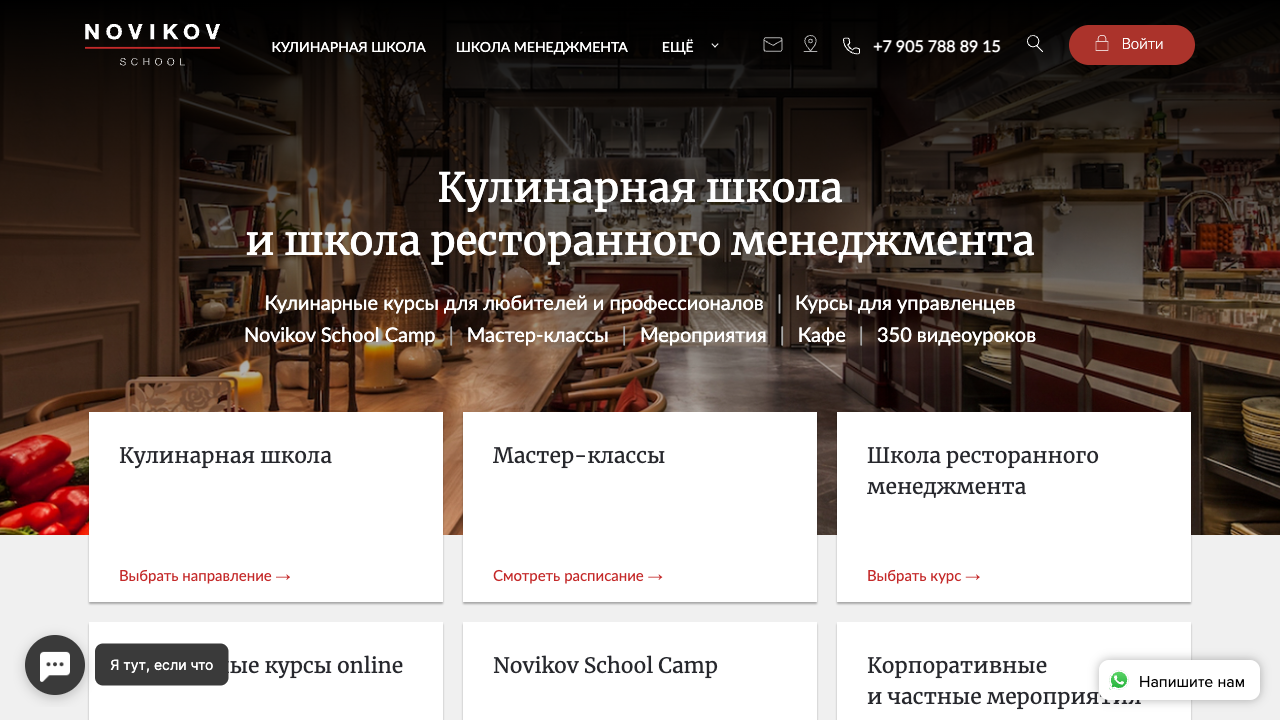The height and width of the screenshot is (720, 1280).
Task: Call phone number +7 905 788 89 15
Action: (x=936, y=46)
